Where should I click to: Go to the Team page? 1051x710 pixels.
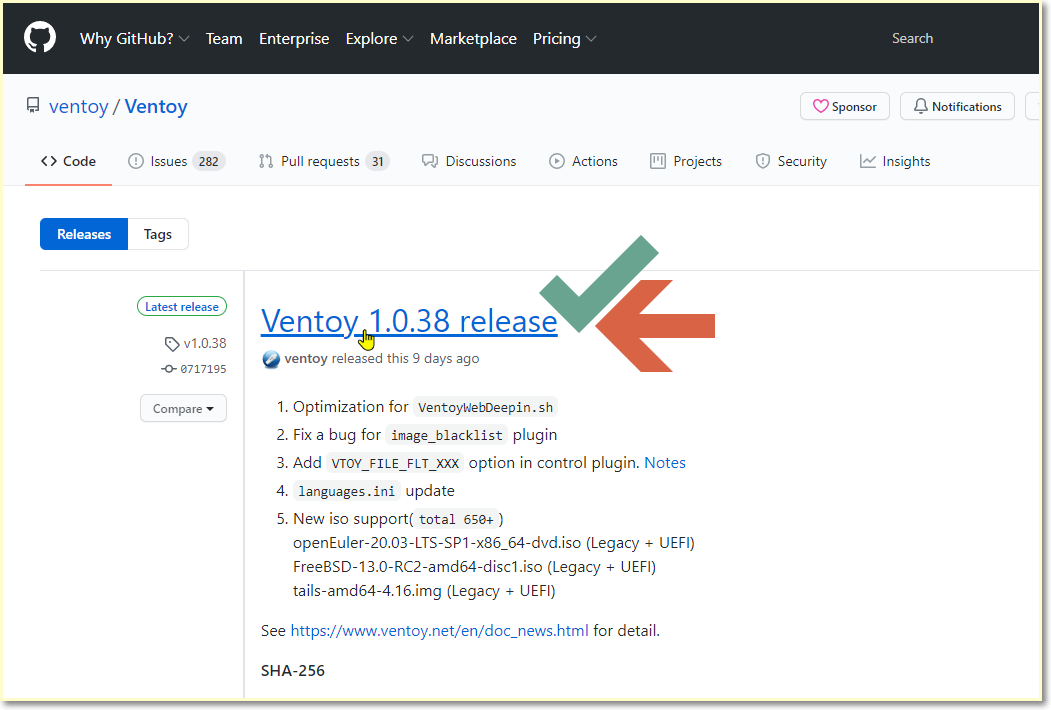[224, 39]
